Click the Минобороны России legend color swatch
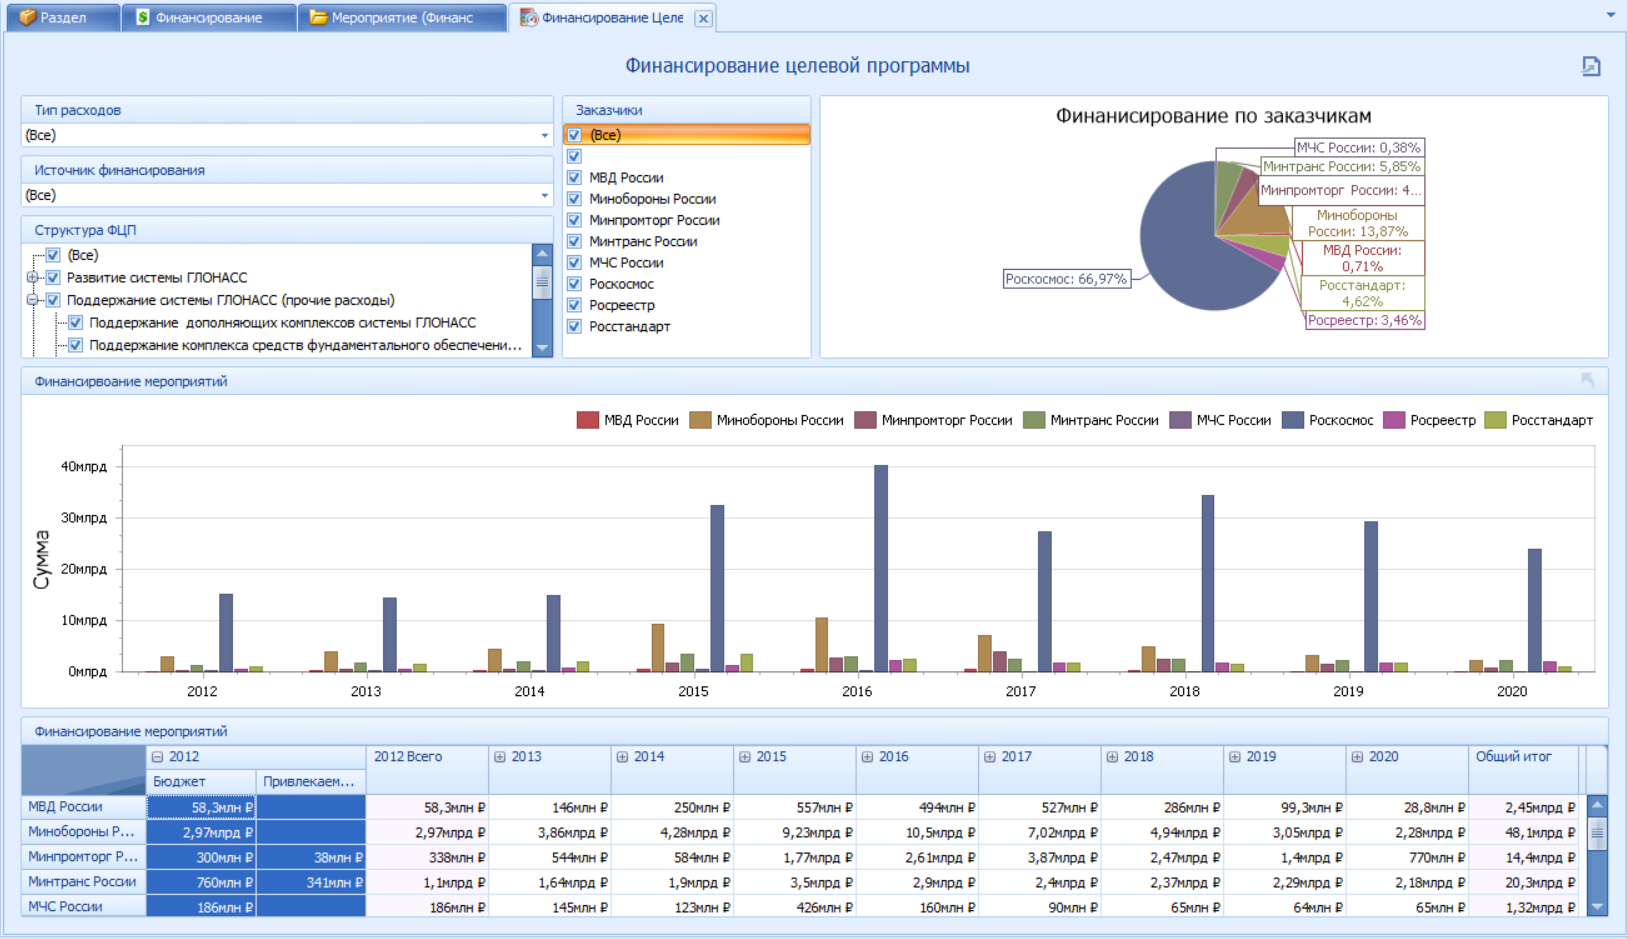 tap(700, 420)
